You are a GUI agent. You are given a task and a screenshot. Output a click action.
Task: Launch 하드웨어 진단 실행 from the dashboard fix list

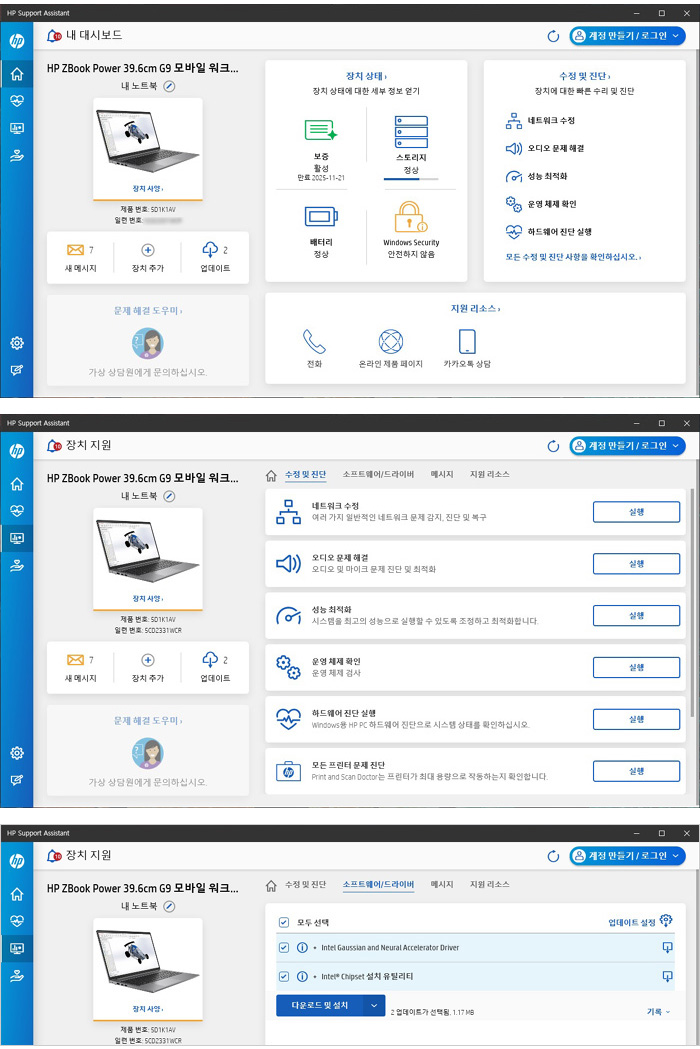tap(549, 232)
